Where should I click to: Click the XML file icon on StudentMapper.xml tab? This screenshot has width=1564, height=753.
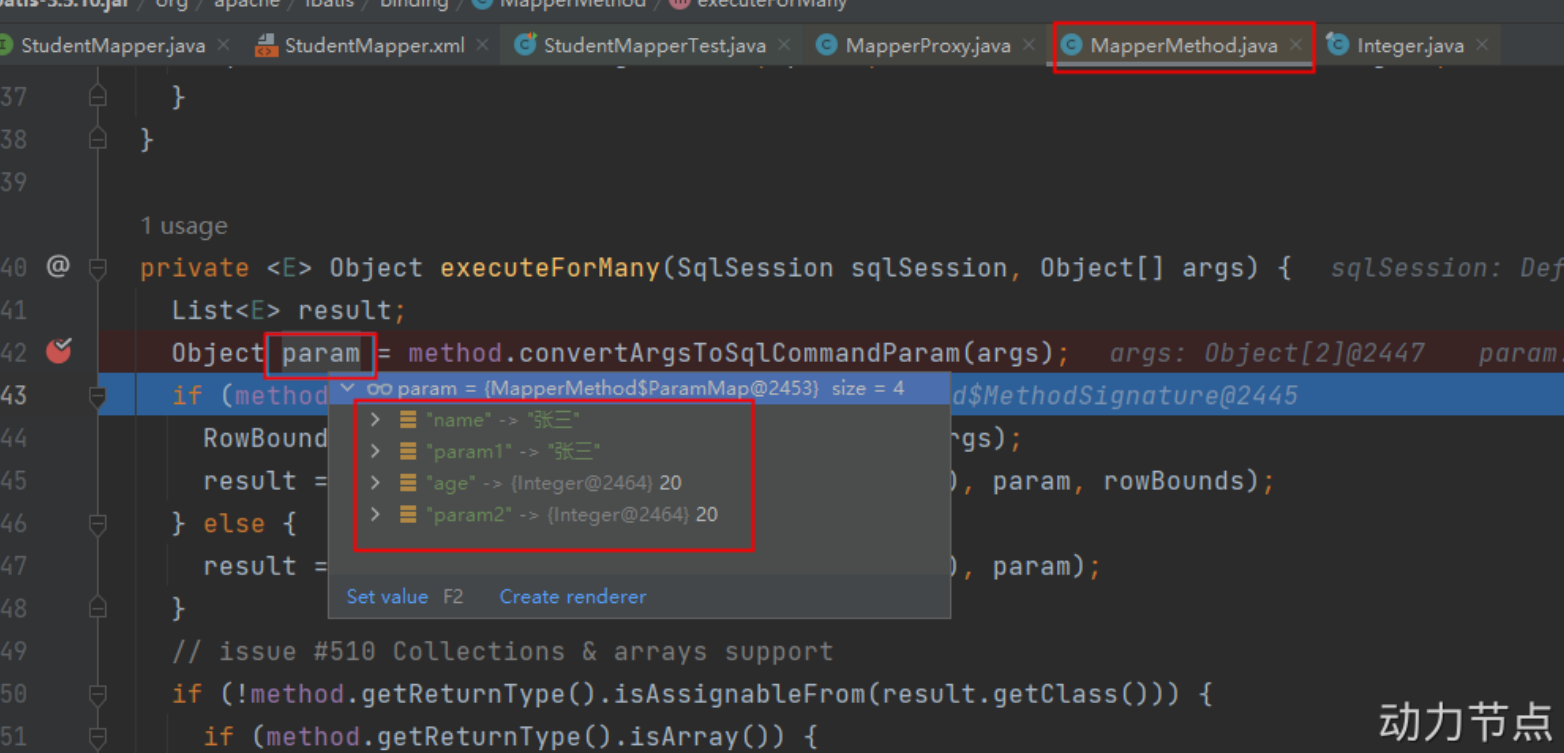tap(265, 45)
